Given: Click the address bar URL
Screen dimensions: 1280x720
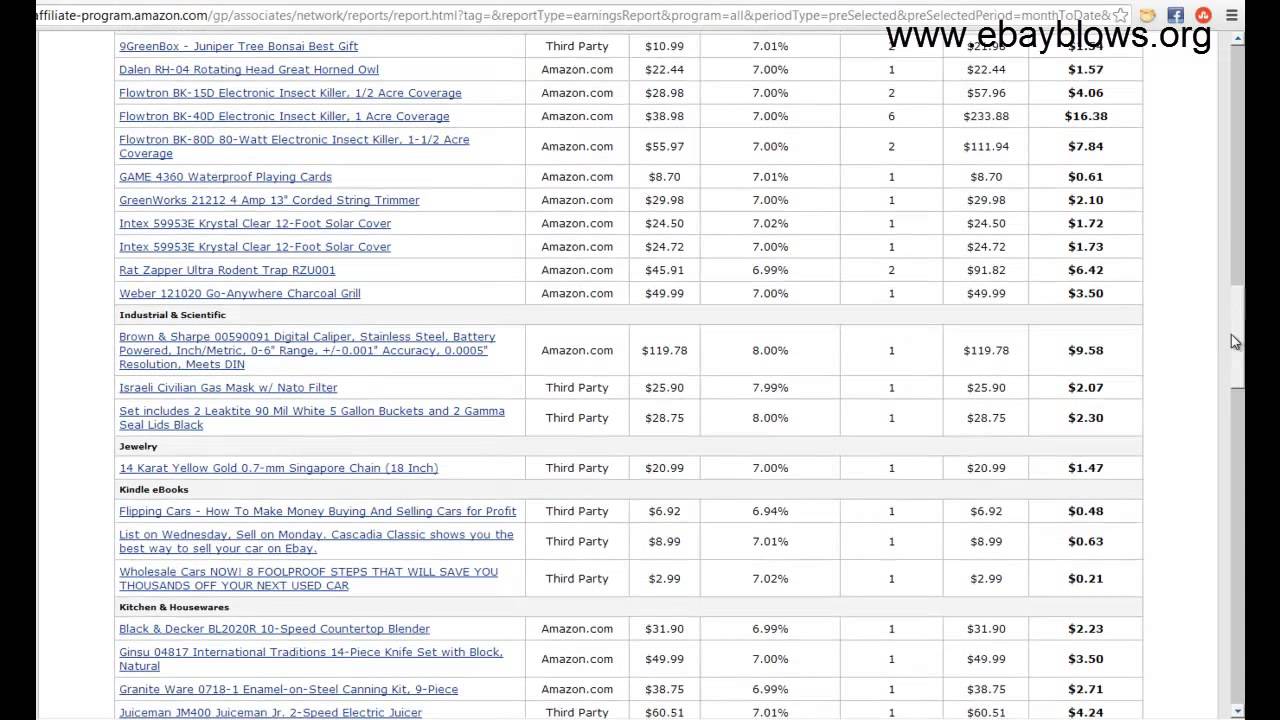Looking at the screenshot, I should pos(575,15).
